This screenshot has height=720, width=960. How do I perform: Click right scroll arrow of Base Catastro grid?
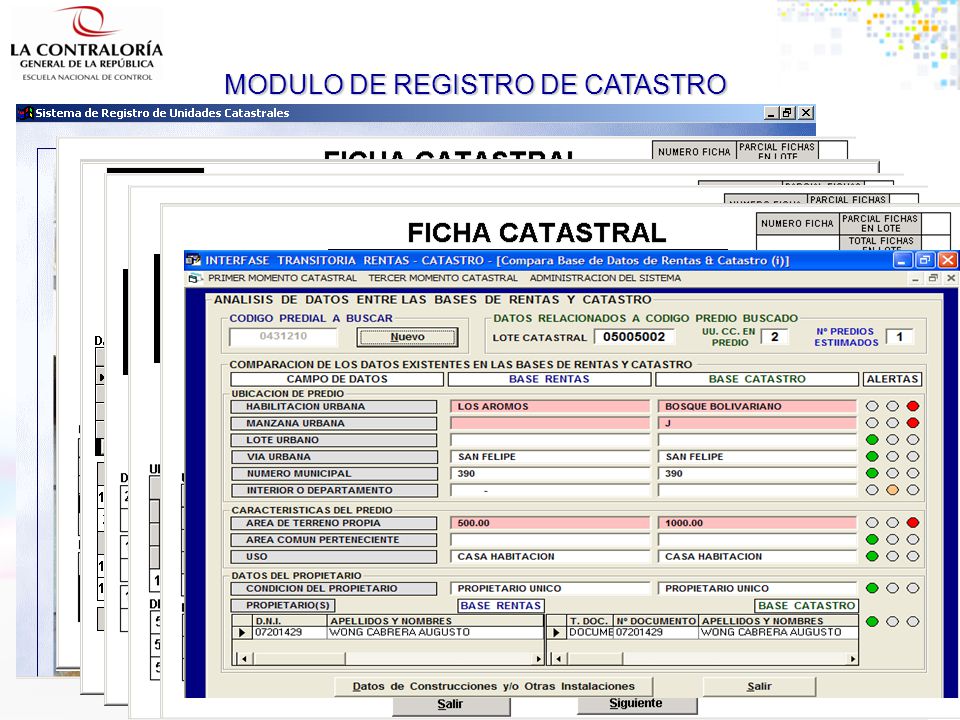(x=852, y=659)
